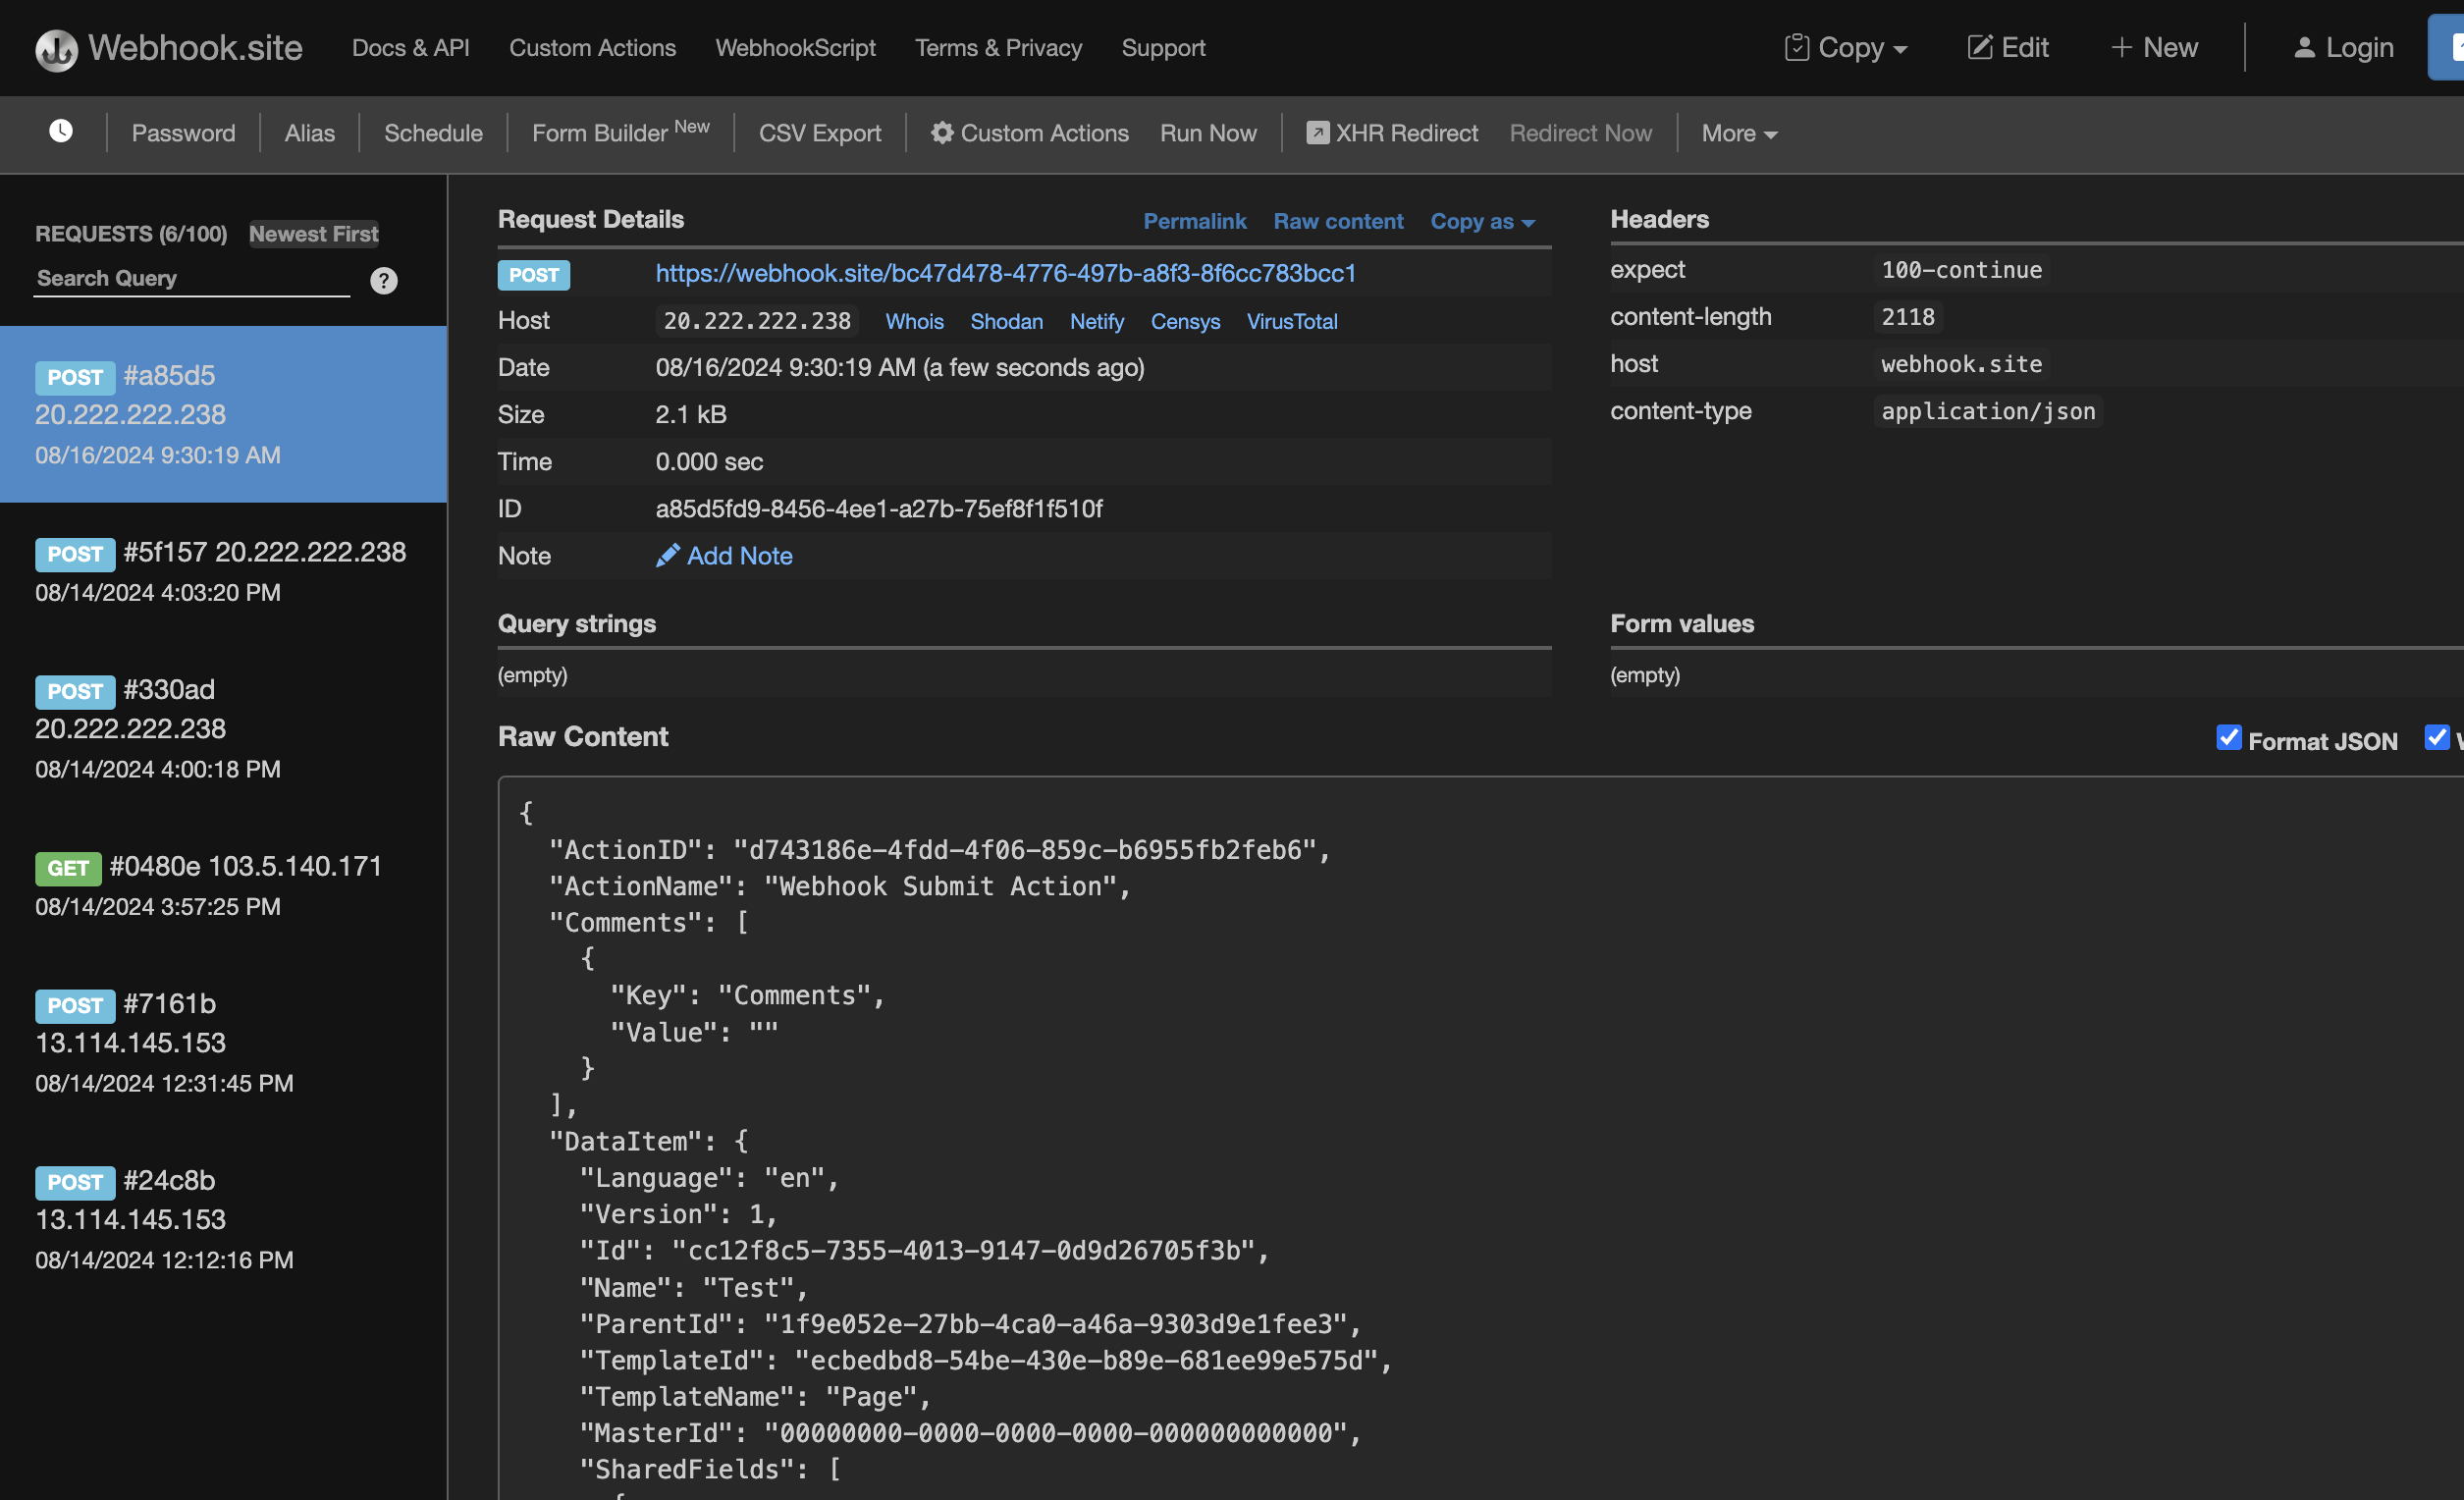Viewport: 2464px width, 1500px height.
Task: Expand the More dropdown in toolbar
Action: coord(1739,133)
